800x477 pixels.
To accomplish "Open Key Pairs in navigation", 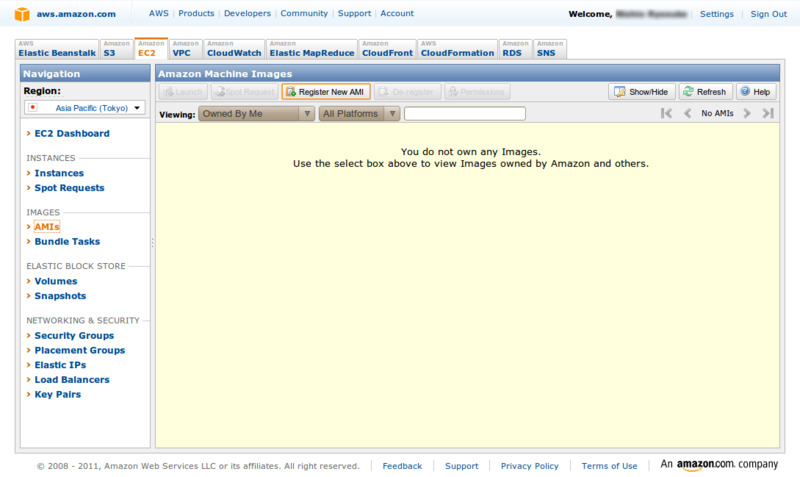I will (58, 394).
